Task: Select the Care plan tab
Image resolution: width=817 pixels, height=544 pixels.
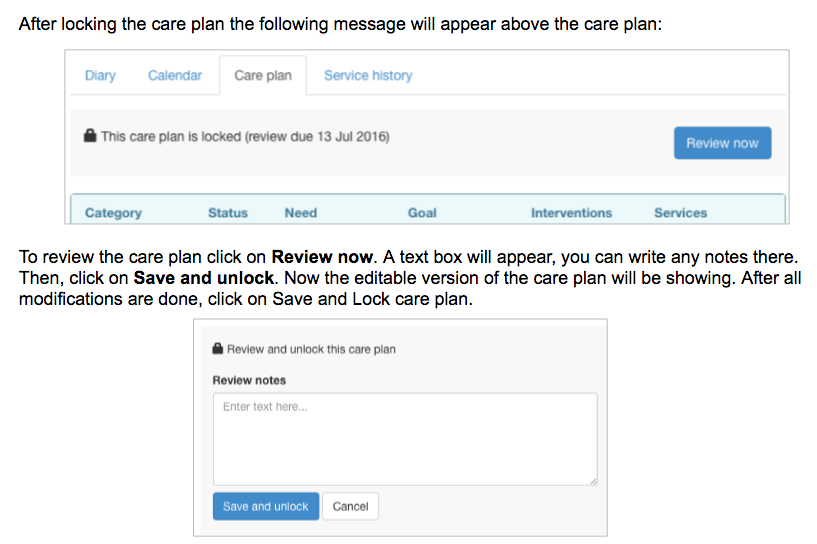Action: pos(263,76)
